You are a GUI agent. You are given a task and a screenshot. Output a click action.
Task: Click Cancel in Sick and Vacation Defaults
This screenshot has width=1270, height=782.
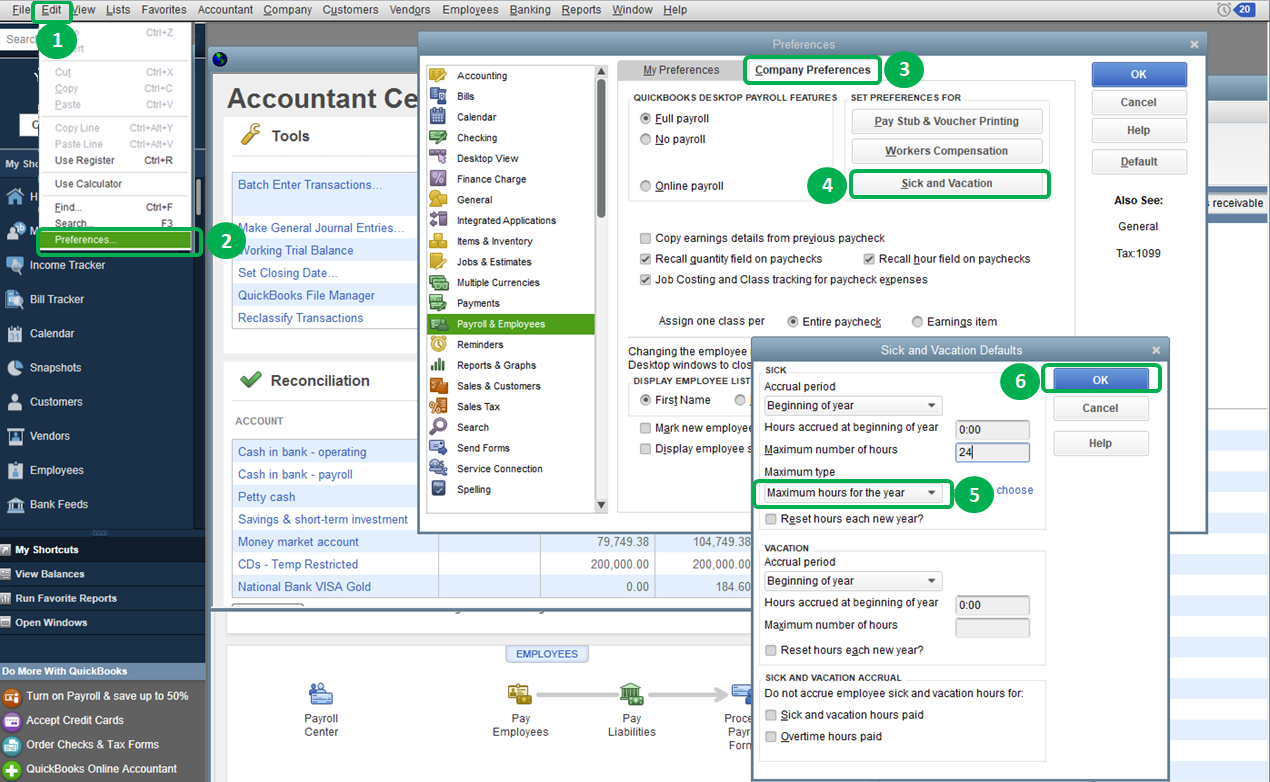tap(1100, 408)
